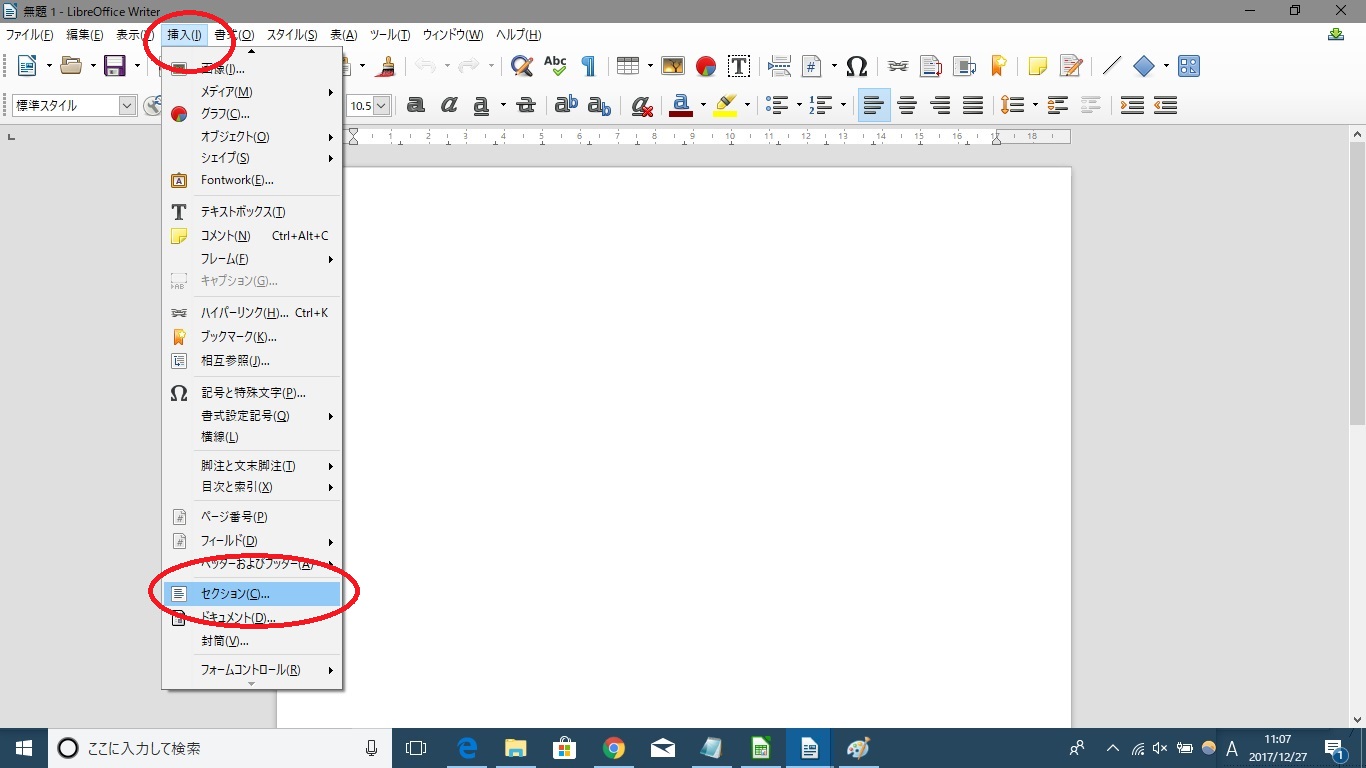Expand the underline style dropdown arrow
Viewport: 1366px width, 768px height.
coord(503,105)
